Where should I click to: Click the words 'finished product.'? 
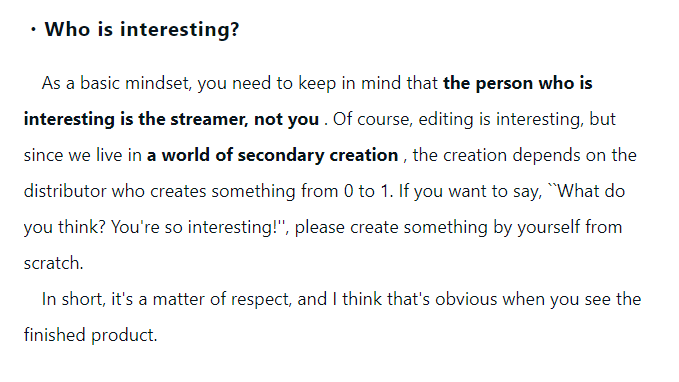tap(91, 335)
